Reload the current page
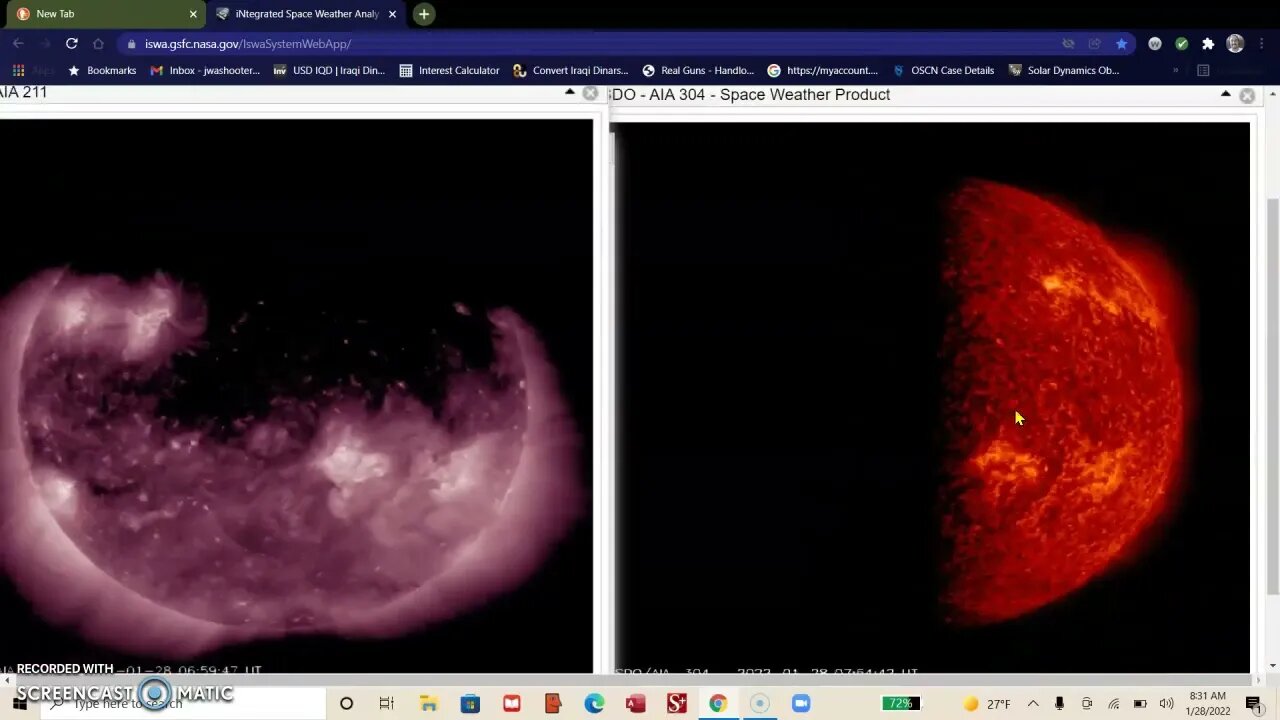Screen dimensions: 1280x720 tap(71, 44)
